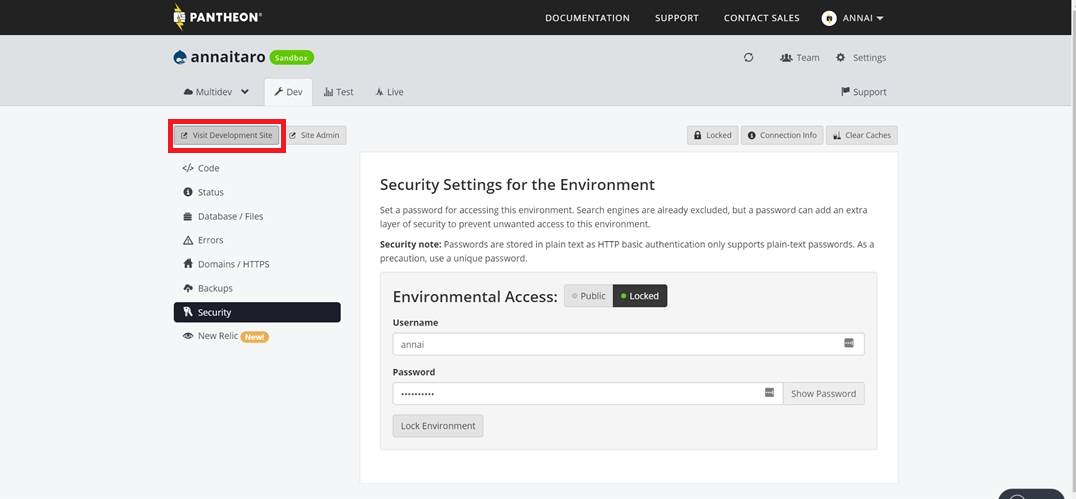Open site Settings
The width and height of the screenshot is (1076, 499).
(x=861, y=58)
